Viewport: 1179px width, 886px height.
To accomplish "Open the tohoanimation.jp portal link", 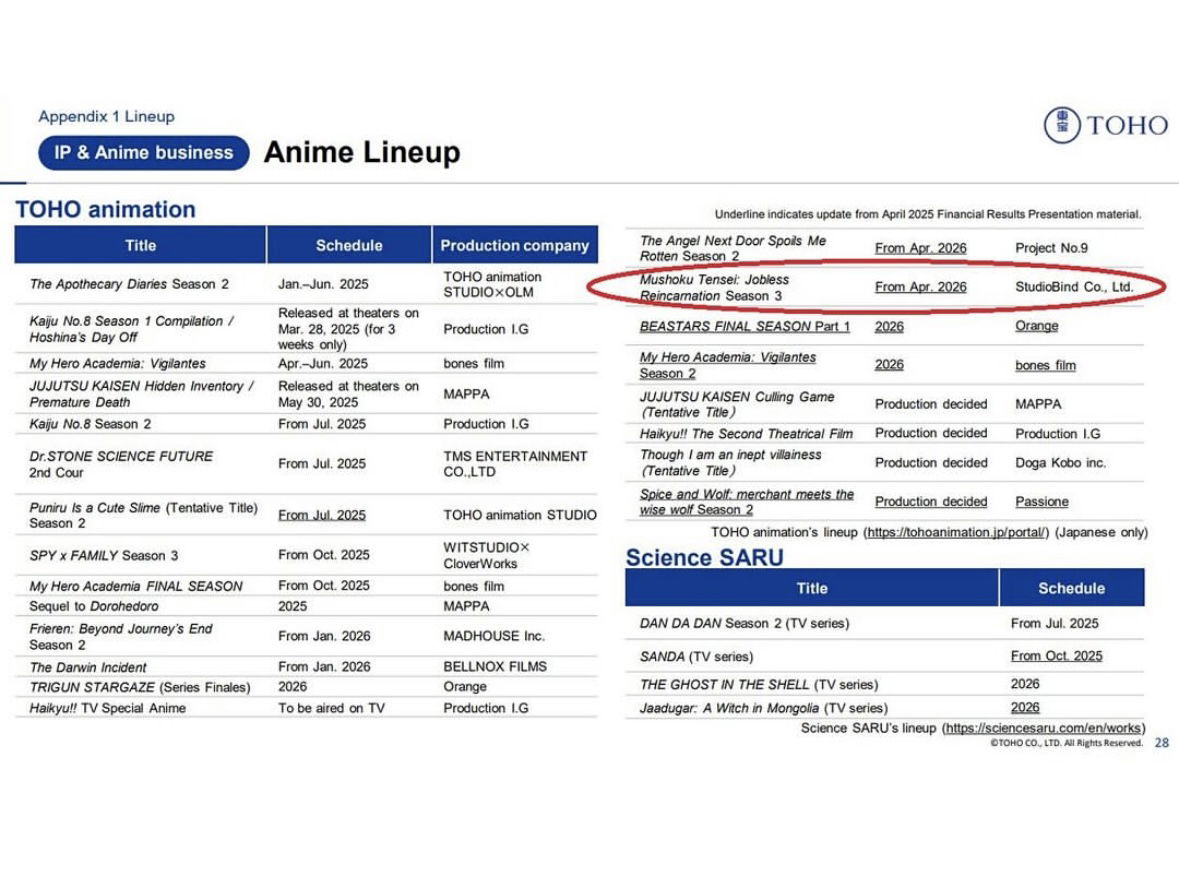I will (x=956, y=532).
